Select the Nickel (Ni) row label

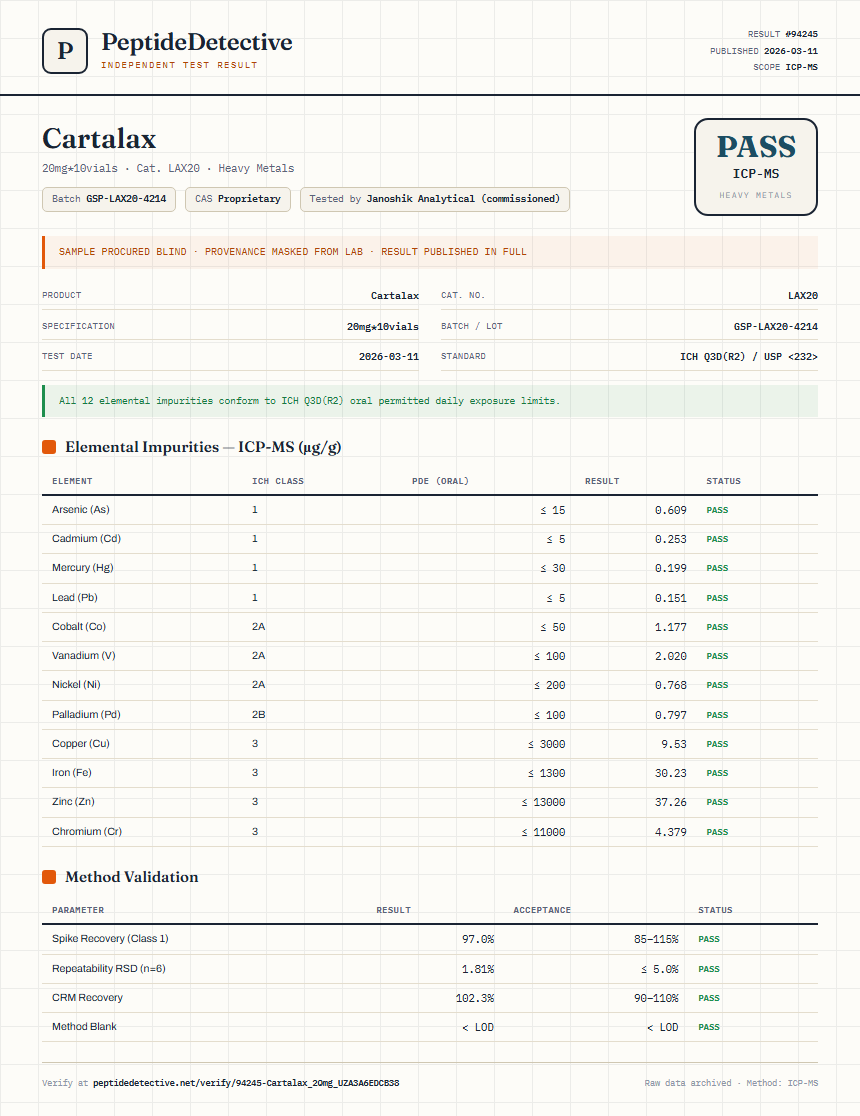pyautogui.click(x=76, y=685)
